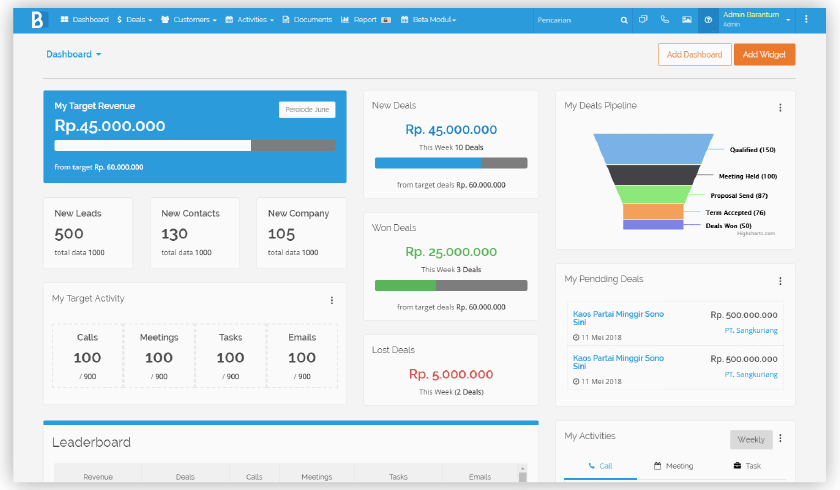Click the Add Widget button
Image resolution: width=840 pixels, height=490 pixels.
[764, 55]
